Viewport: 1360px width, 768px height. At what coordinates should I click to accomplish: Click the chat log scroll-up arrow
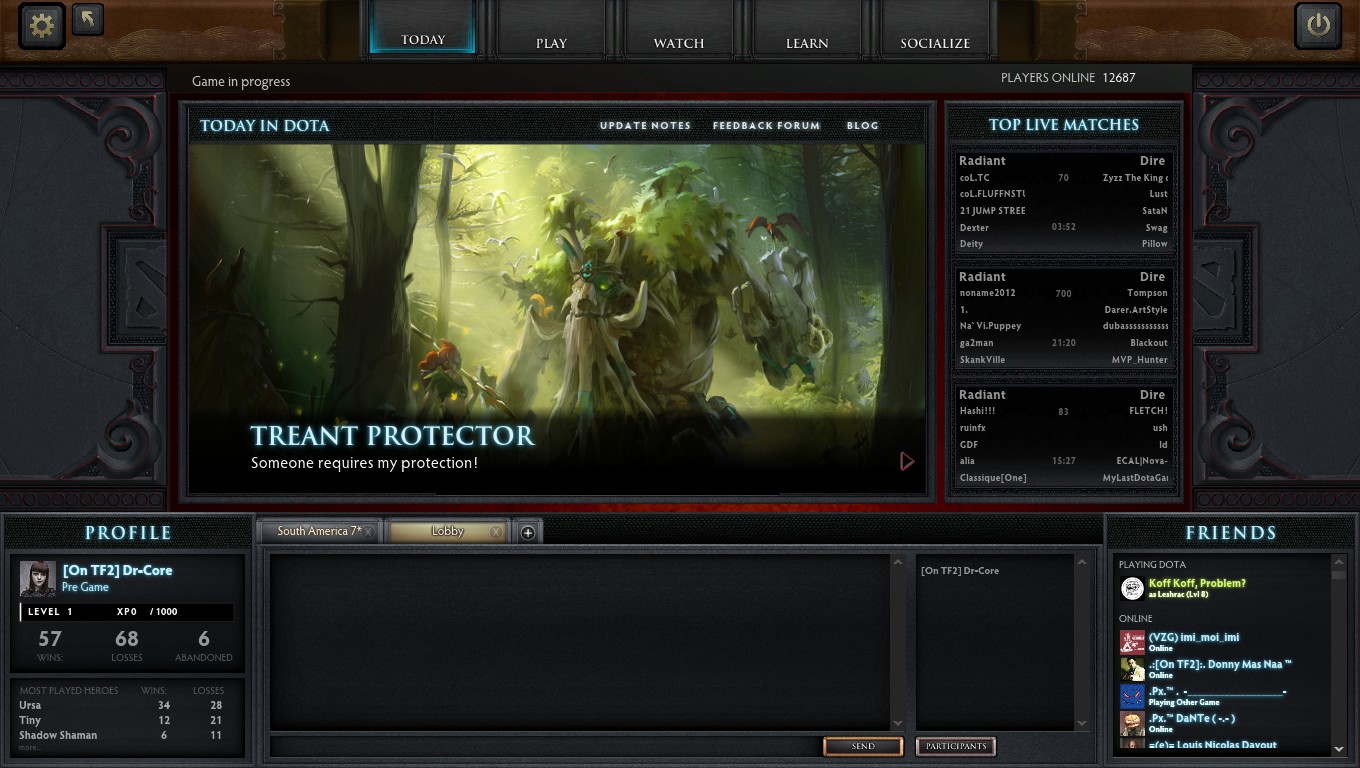click(897, 562)
